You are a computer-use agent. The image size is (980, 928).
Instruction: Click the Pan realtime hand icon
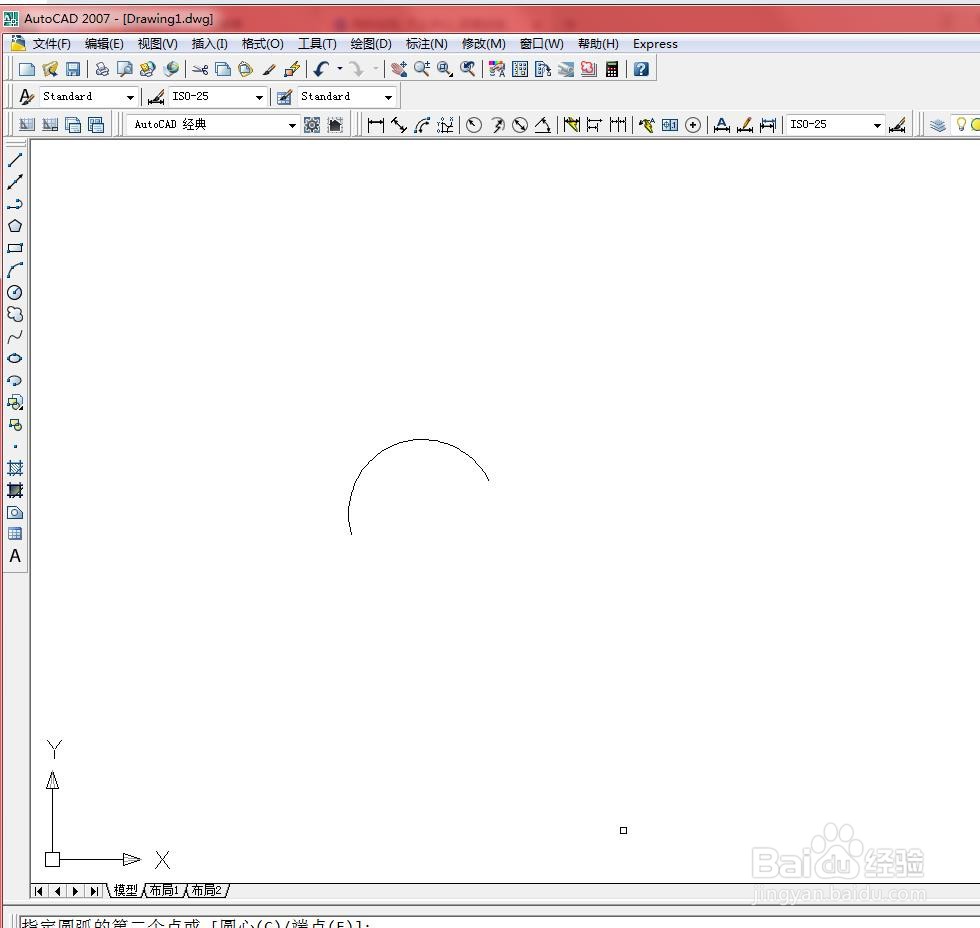coord(399,69)
